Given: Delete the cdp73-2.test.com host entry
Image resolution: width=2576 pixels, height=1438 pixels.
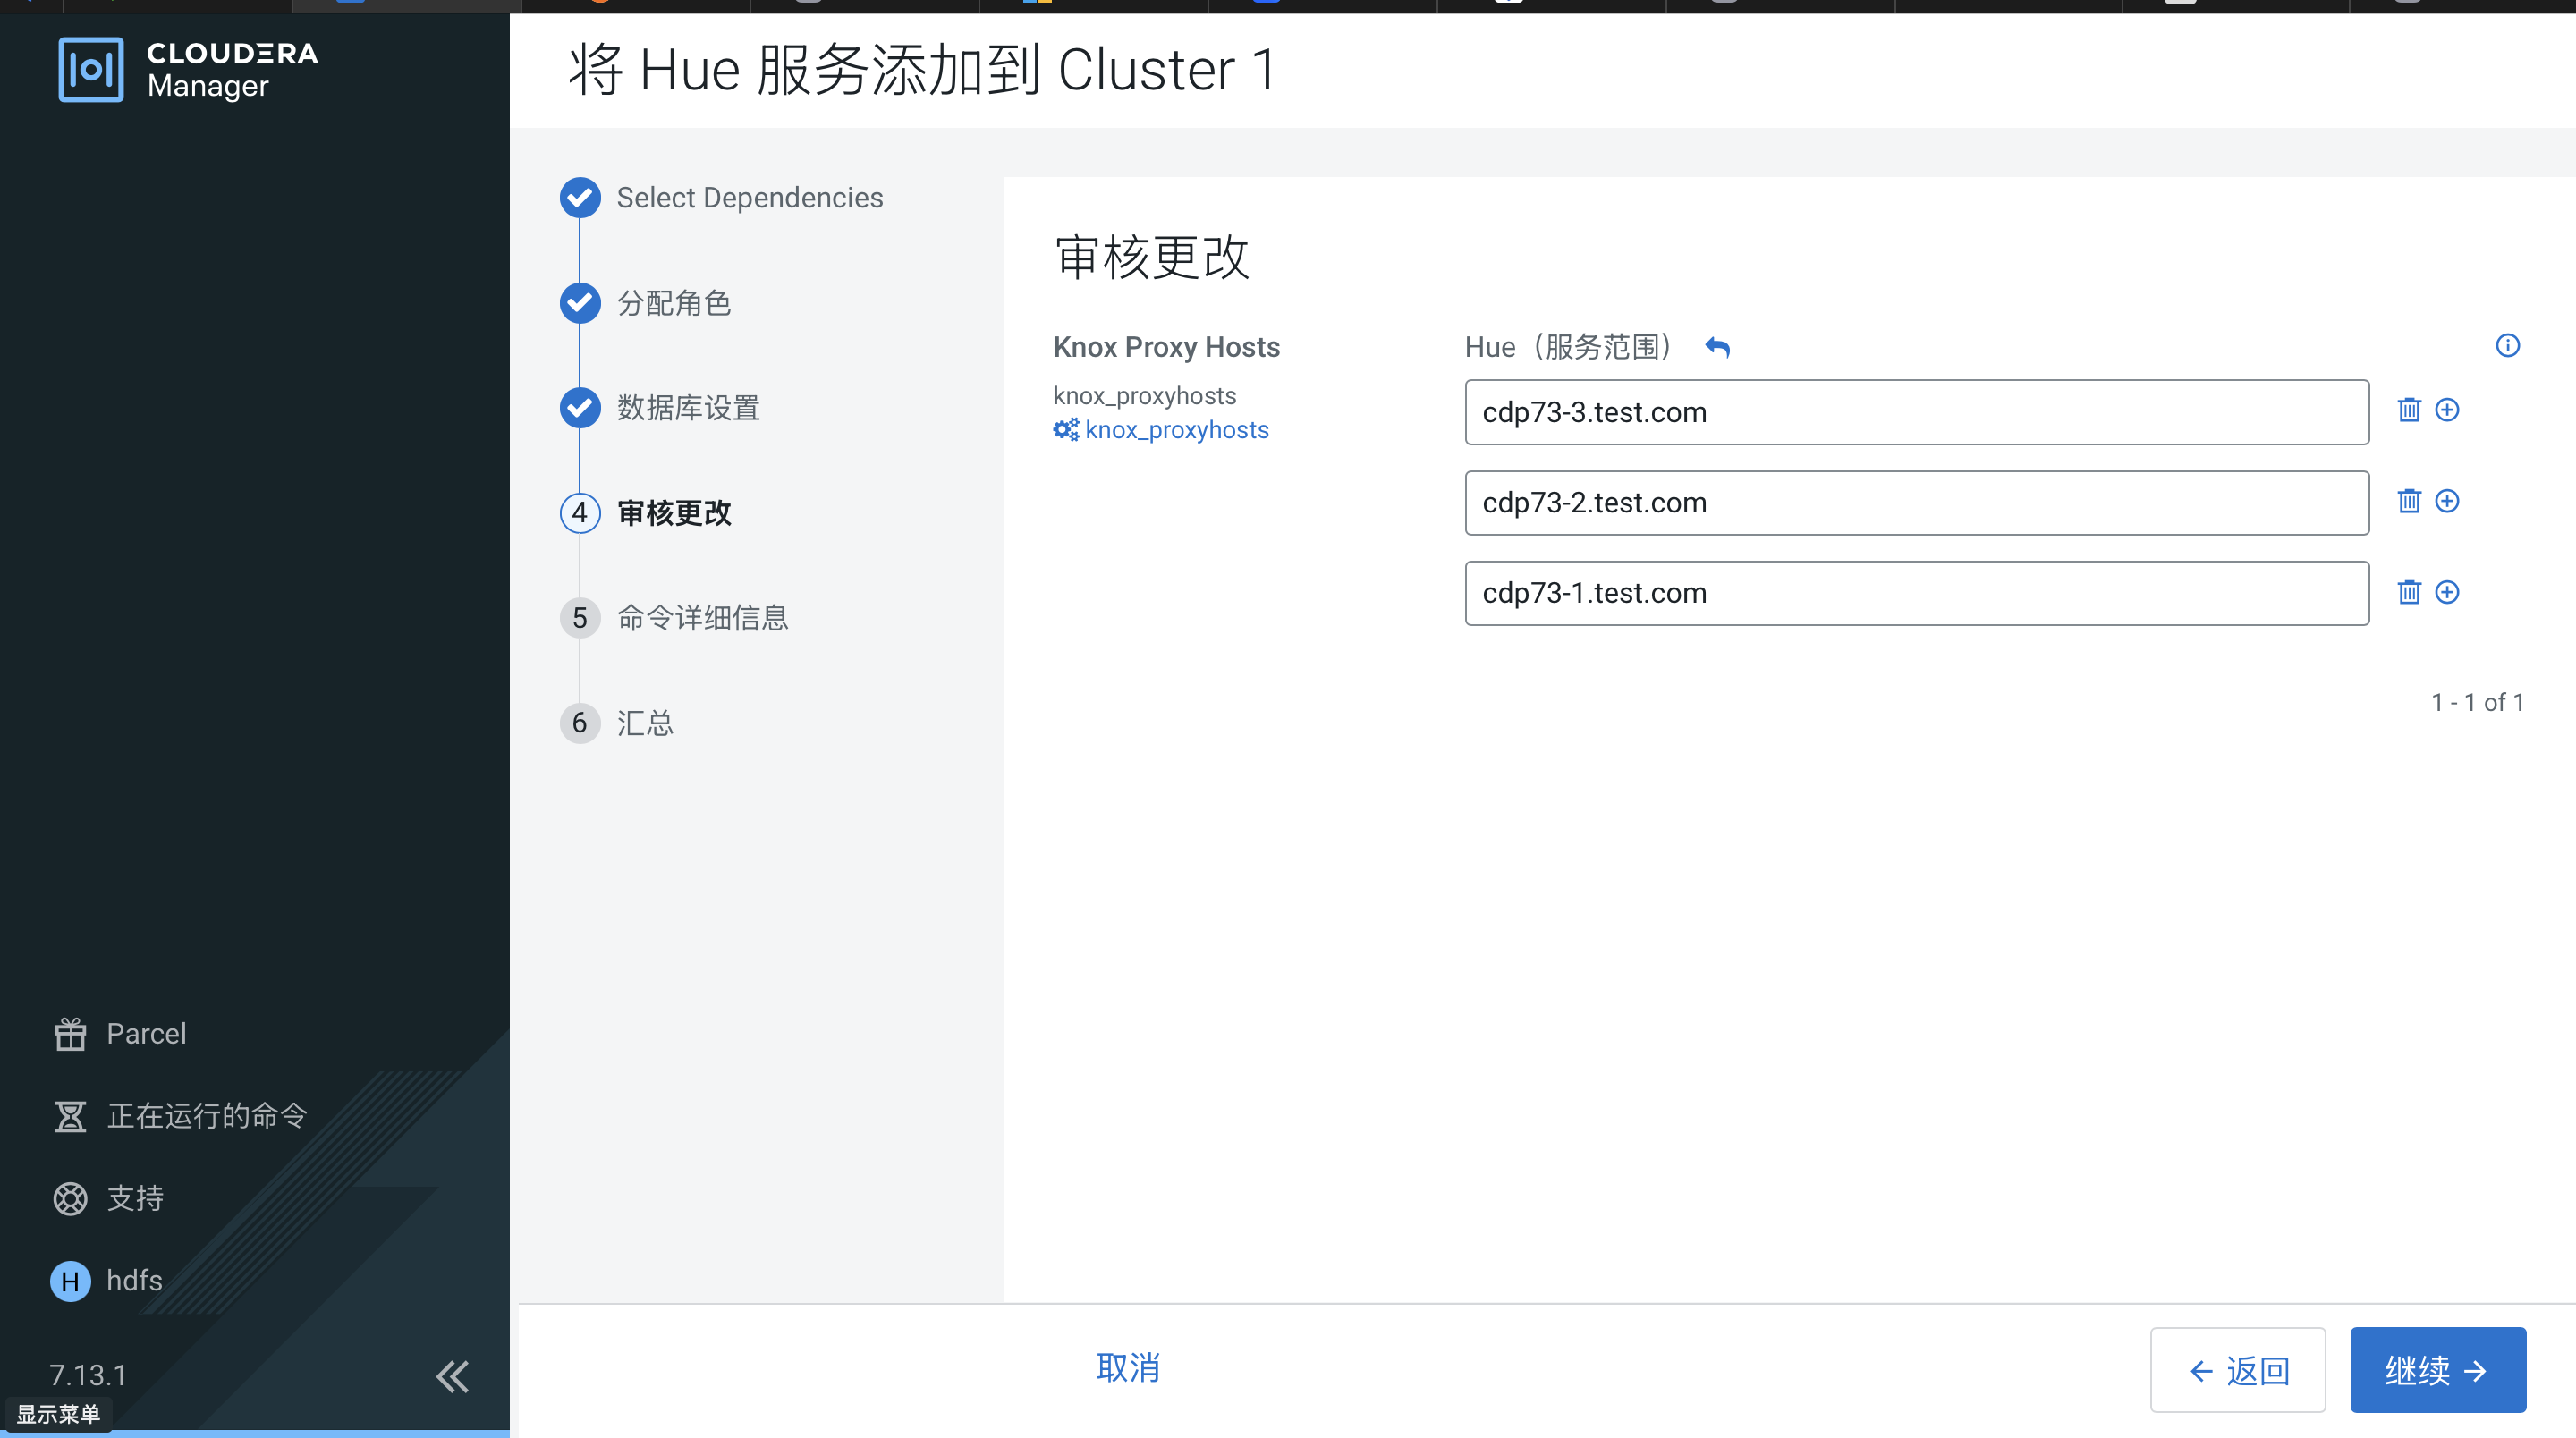Looking at the screenshot, I should (2408, 501).
